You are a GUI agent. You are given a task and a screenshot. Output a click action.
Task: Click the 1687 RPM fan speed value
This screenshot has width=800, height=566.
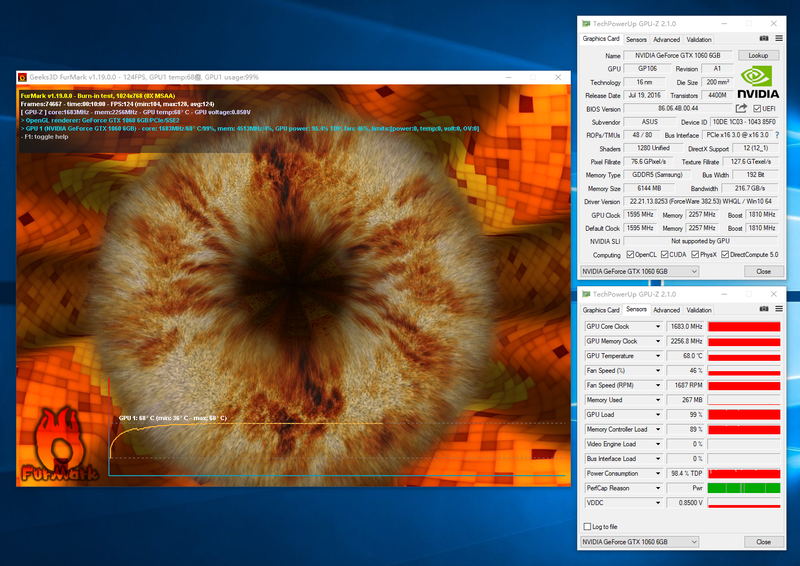pos(686,385)
